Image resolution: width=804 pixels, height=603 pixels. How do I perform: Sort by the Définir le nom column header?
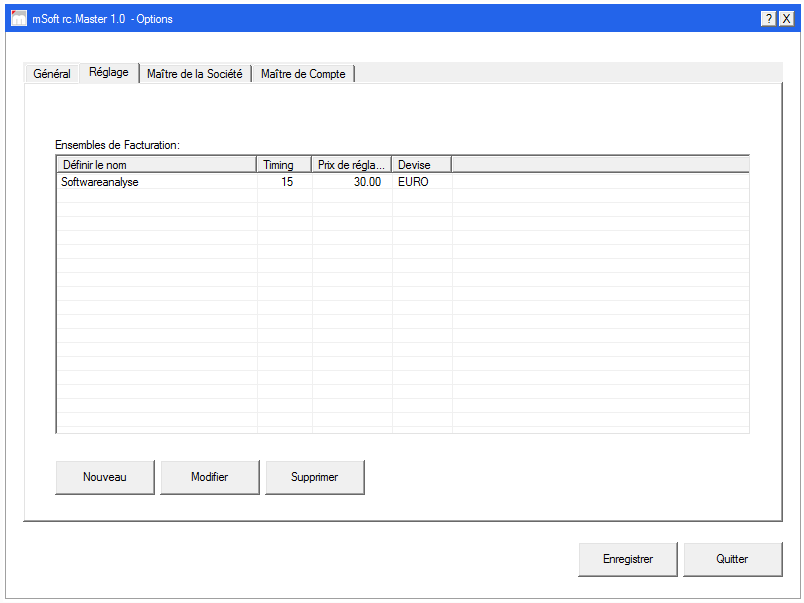156,164
